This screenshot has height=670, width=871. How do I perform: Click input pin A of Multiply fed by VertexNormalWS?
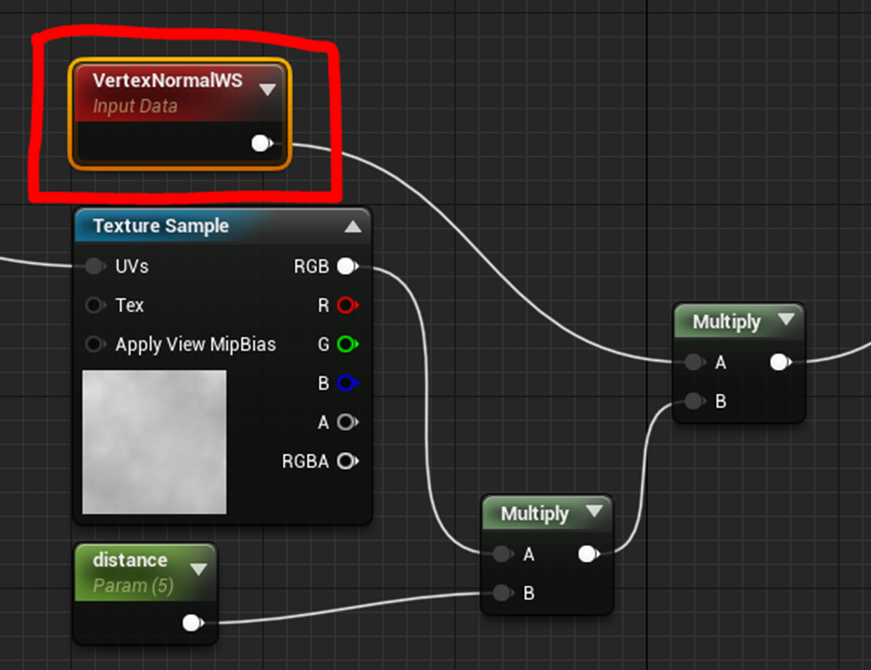coord(695,362)
